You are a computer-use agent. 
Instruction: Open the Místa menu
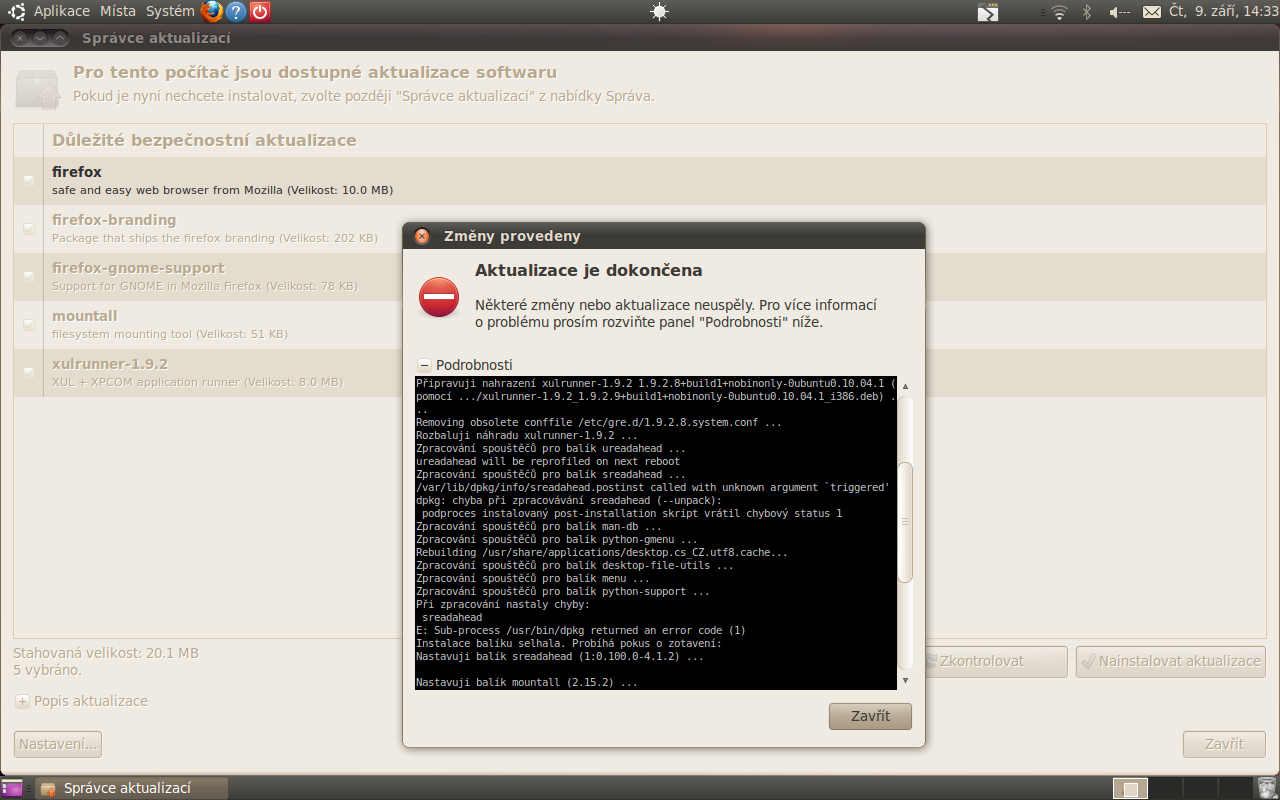click(118, 12)
